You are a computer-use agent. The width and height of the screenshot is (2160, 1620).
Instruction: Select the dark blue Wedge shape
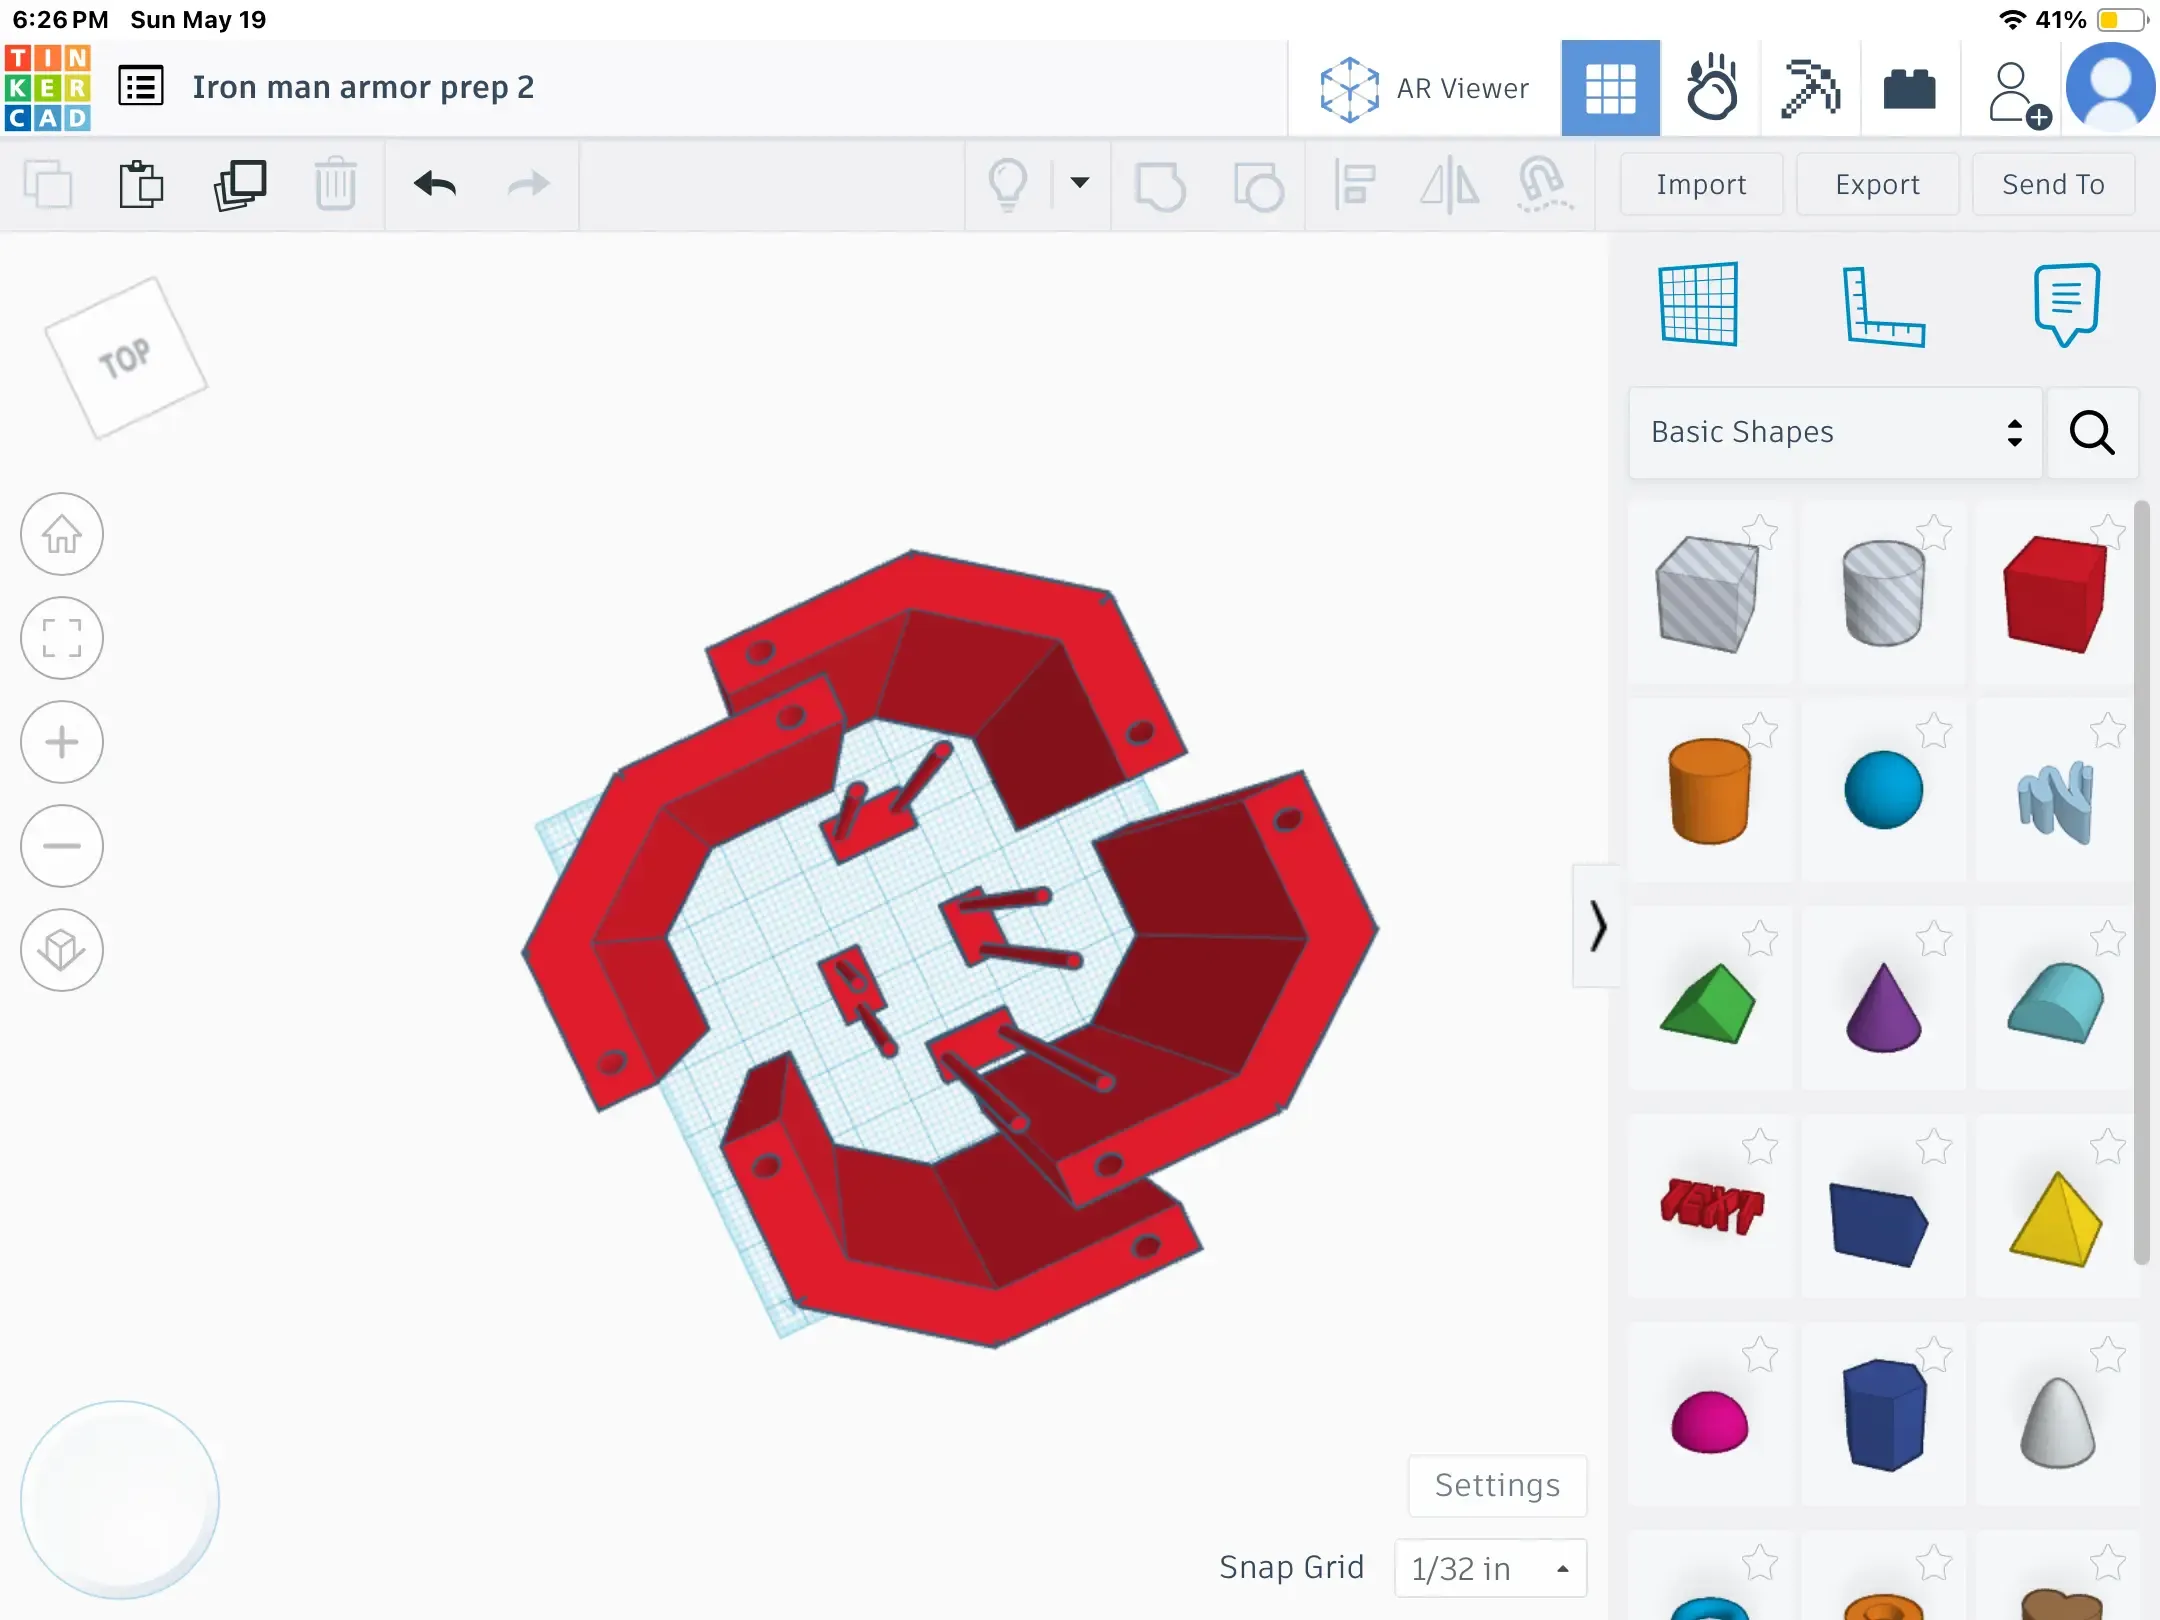coord(1879,1224)
